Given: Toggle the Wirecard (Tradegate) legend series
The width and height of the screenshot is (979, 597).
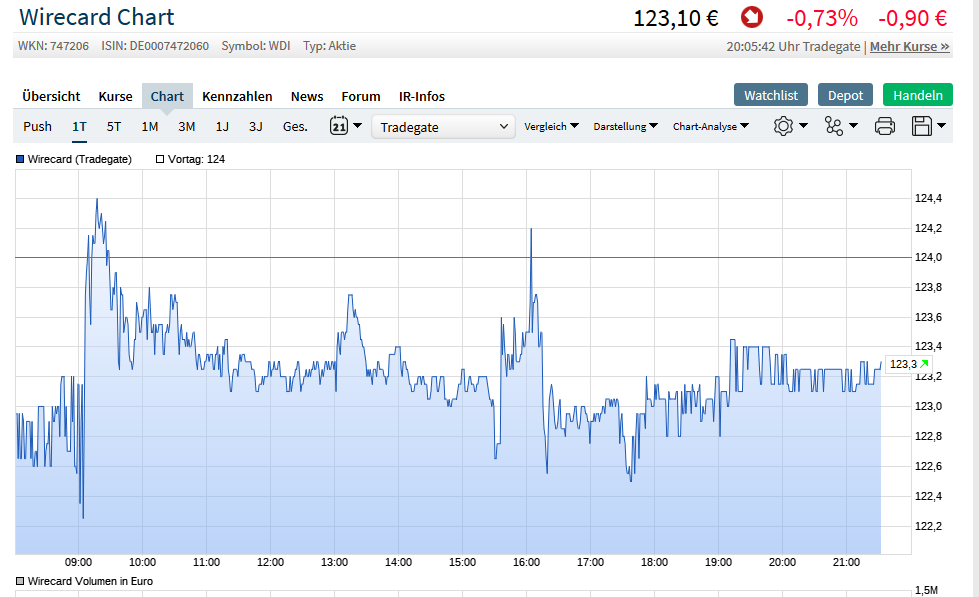Looking at the screenshot, I should [74, 159].
